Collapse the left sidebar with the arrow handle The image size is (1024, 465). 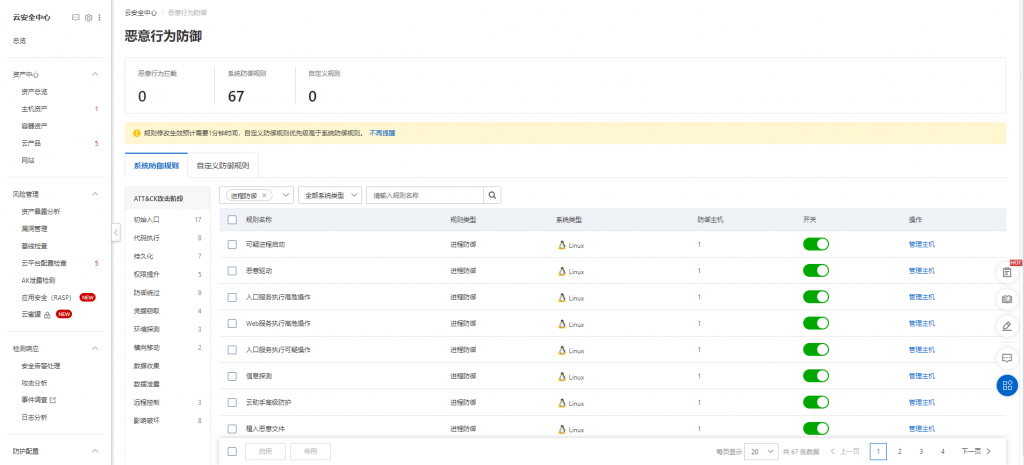click(x=115, y=232)
